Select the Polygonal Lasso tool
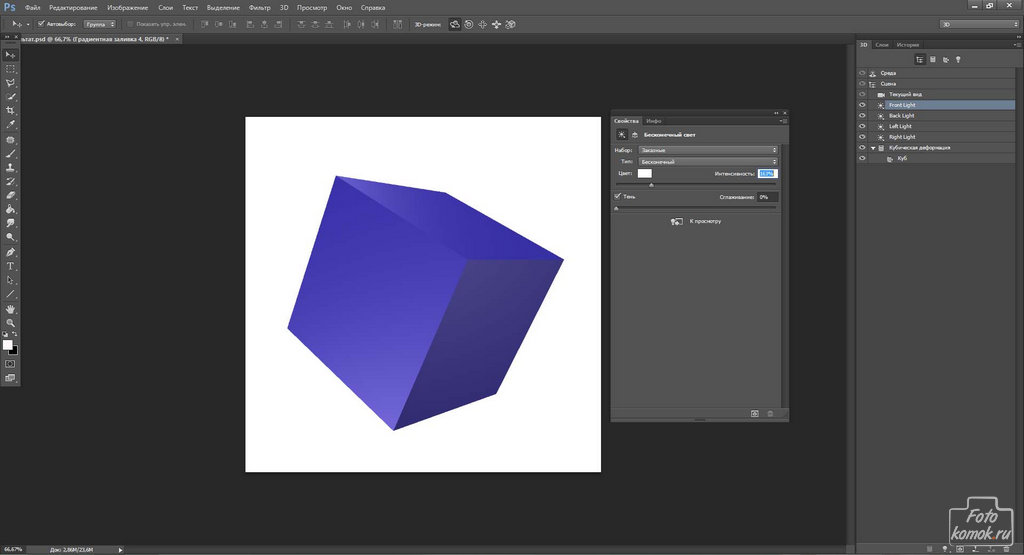Image resolution: width=1024 pixels, height=555 pixels. [x=11, y=83]
